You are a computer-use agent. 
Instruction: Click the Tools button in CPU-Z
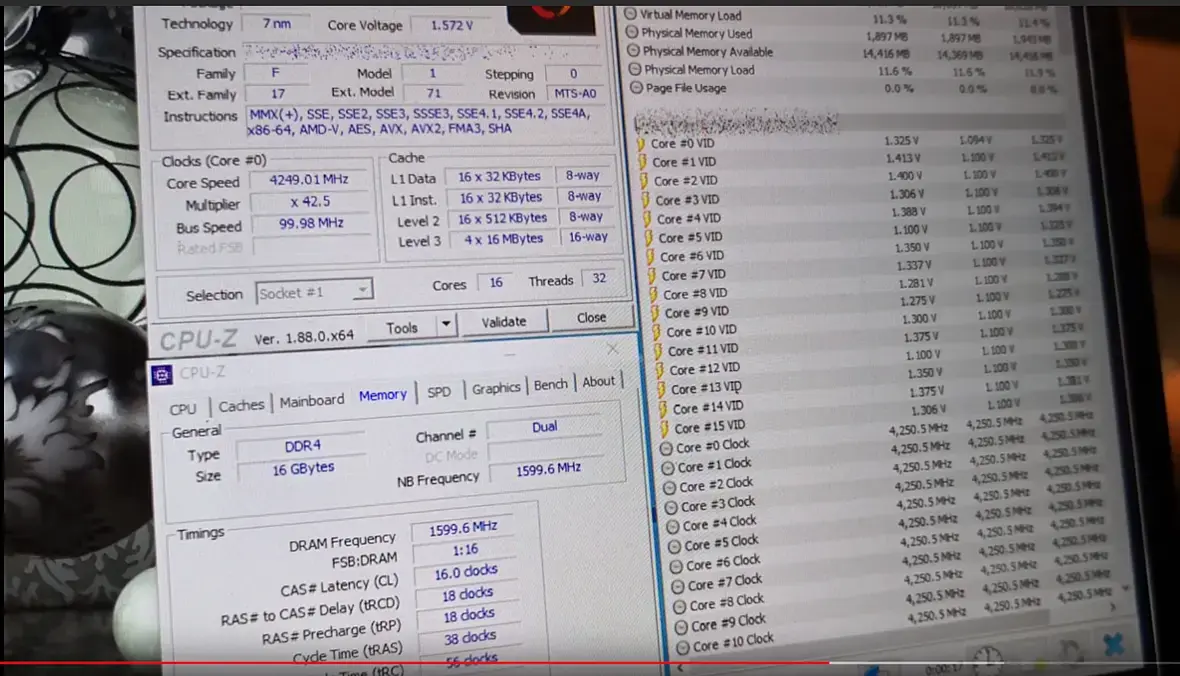(x=402, y=327)
